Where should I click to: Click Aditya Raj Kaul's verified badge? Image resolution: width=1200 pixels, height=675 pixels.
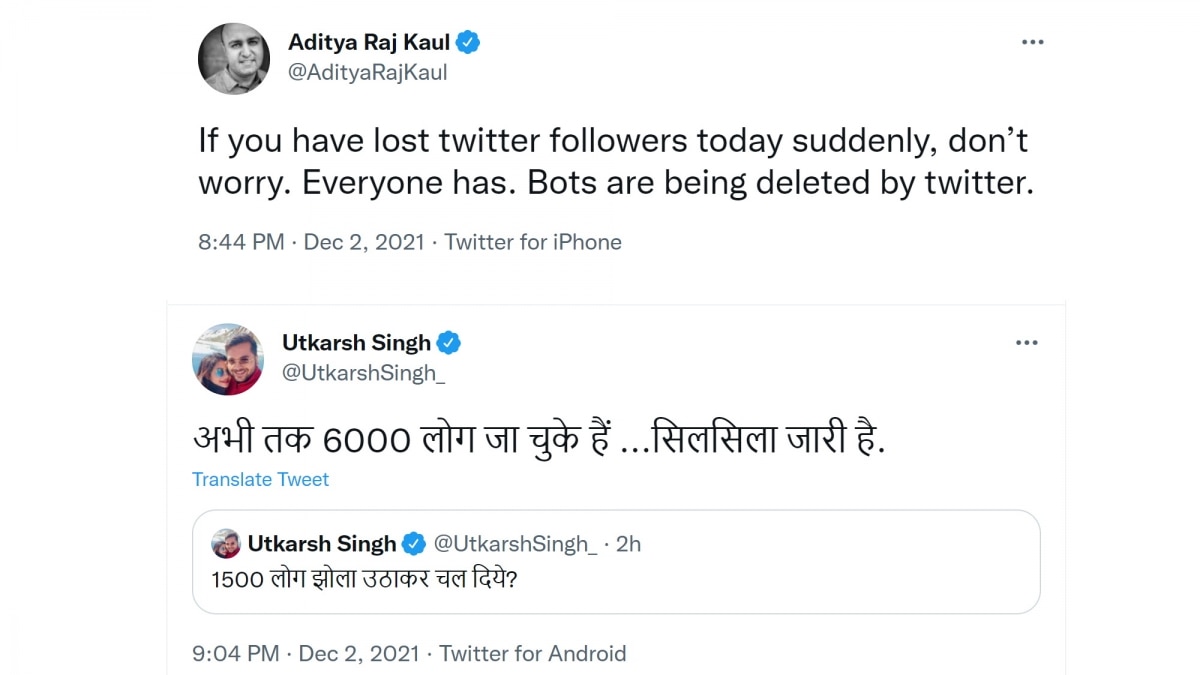tap(468, 42)
